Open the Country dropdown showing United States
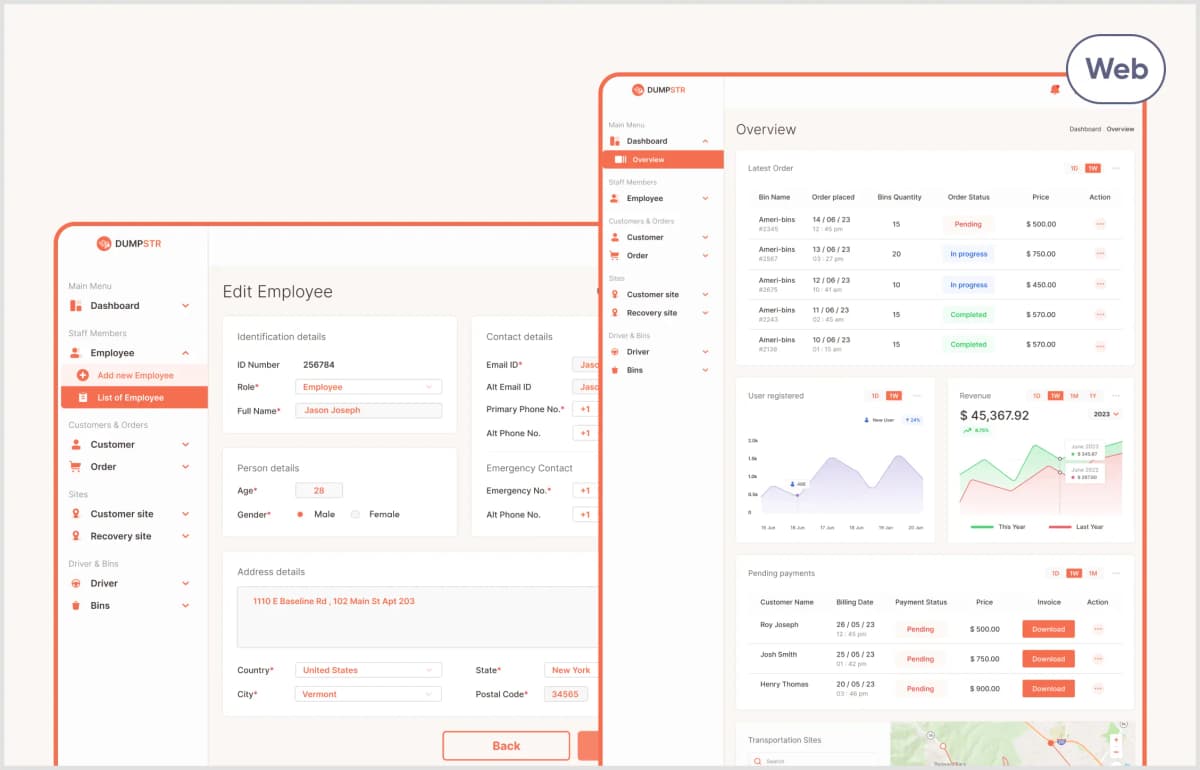The width and height of the screenshot is (1200, 770). [368, 670]
